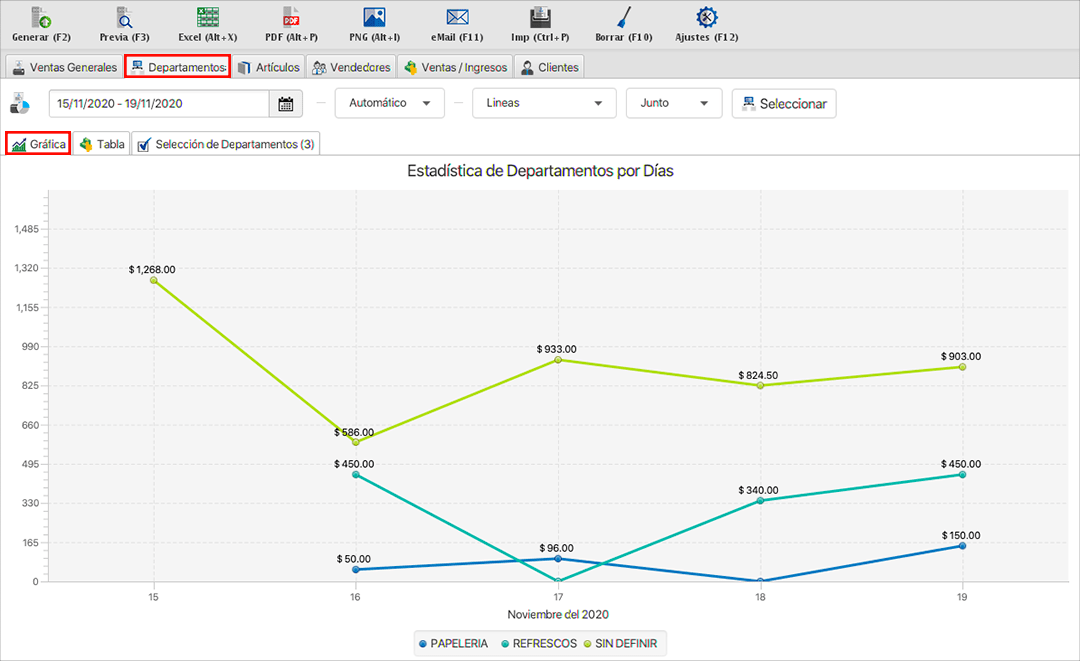
Task: Toggle PAPELERIA series in chart legend
Action: 454,643
